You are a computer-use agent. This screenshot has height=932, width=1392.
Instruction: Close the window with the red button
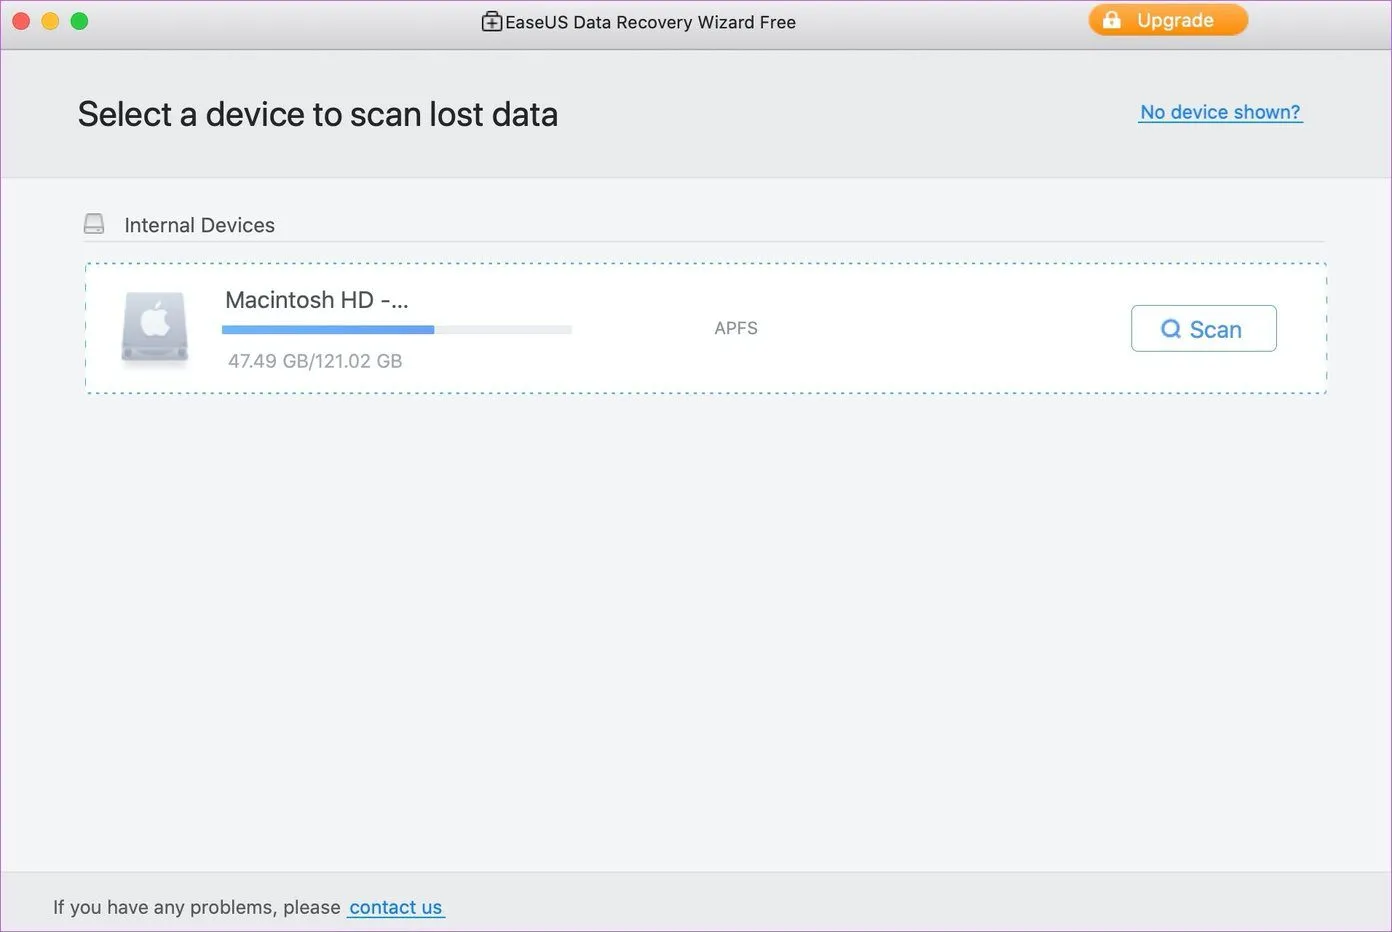point(20,21)
